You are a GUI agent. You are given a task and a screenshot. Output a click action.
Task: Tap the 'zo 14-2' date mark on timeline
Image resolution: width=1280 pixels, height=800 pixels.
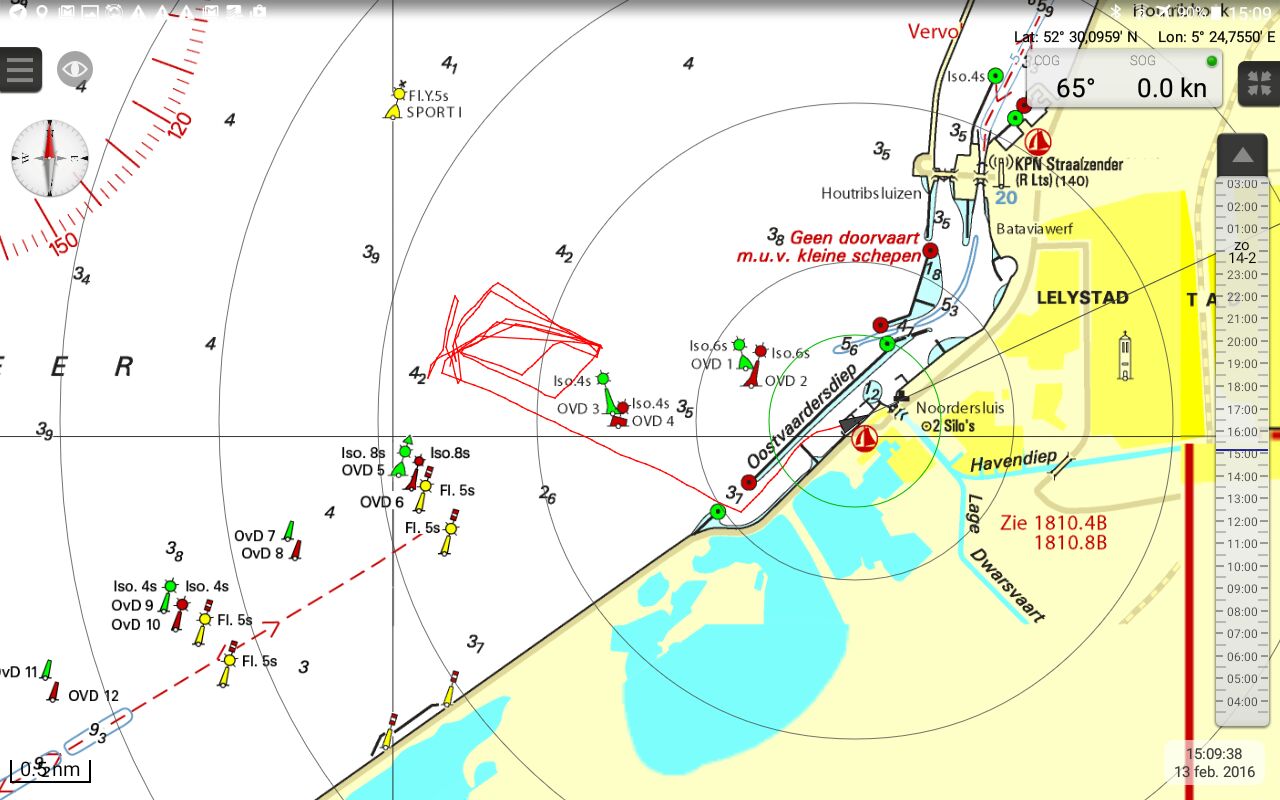click(x=1242, y=251)
